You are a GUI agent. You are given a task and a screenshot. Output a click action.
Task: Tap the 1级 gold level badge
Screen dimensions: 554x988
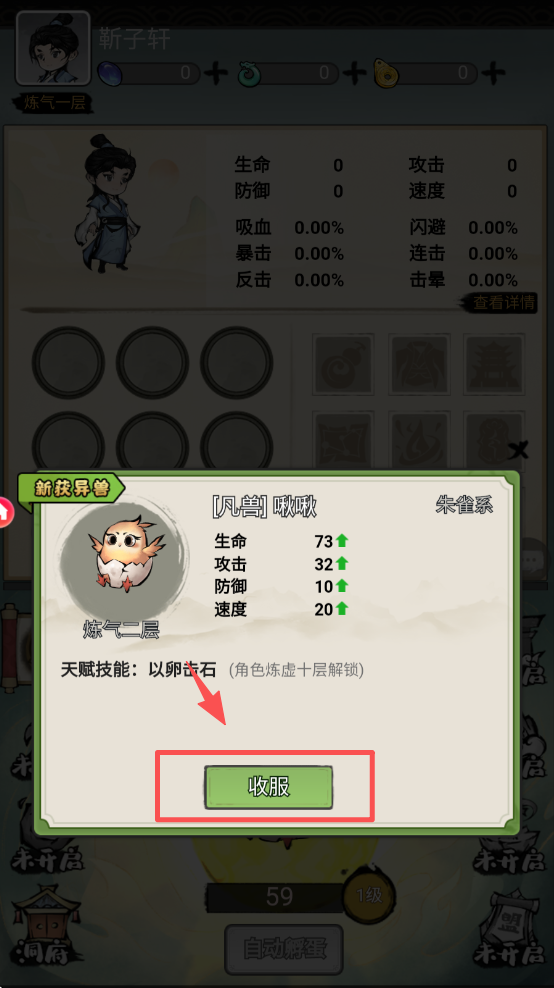pyautogui.click(x=369, y=895)
